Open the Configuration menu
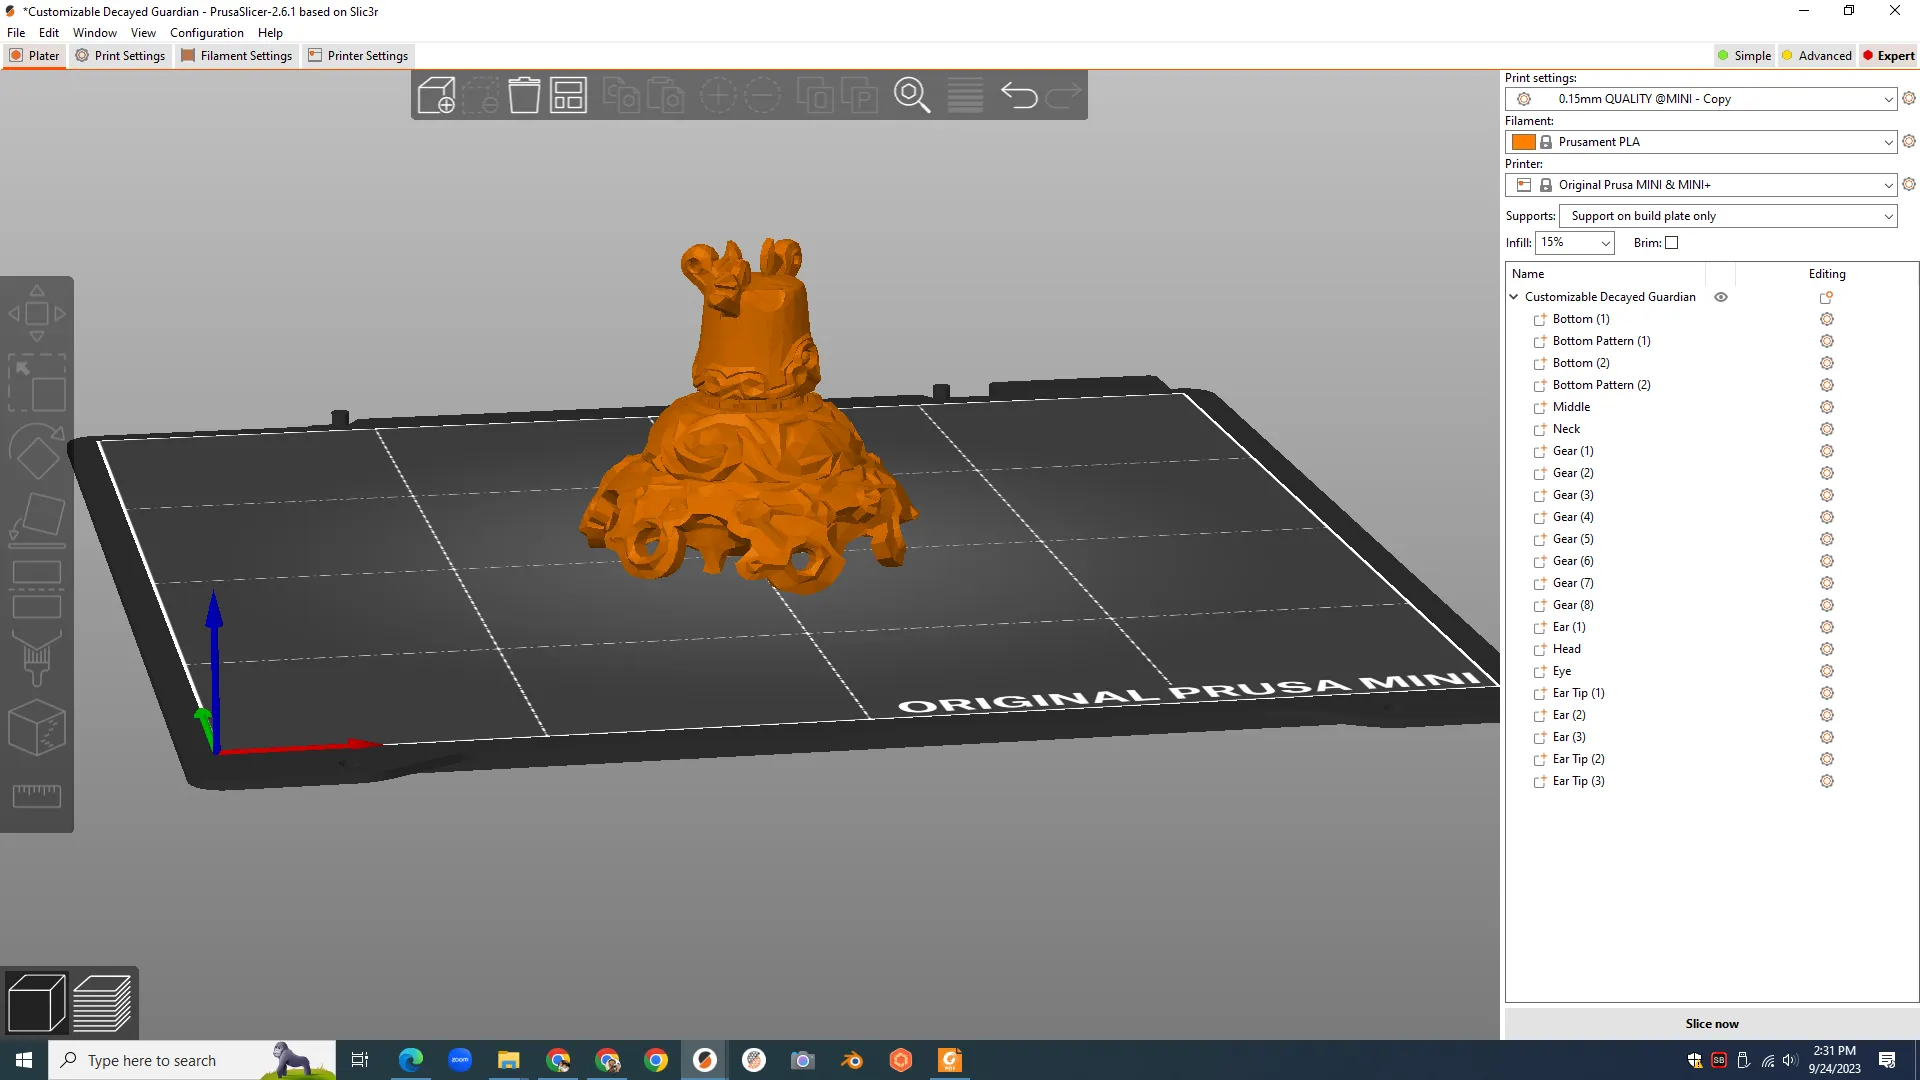Image resolution: width=1920 pixels, height=1080 pixels. point(206,33)
